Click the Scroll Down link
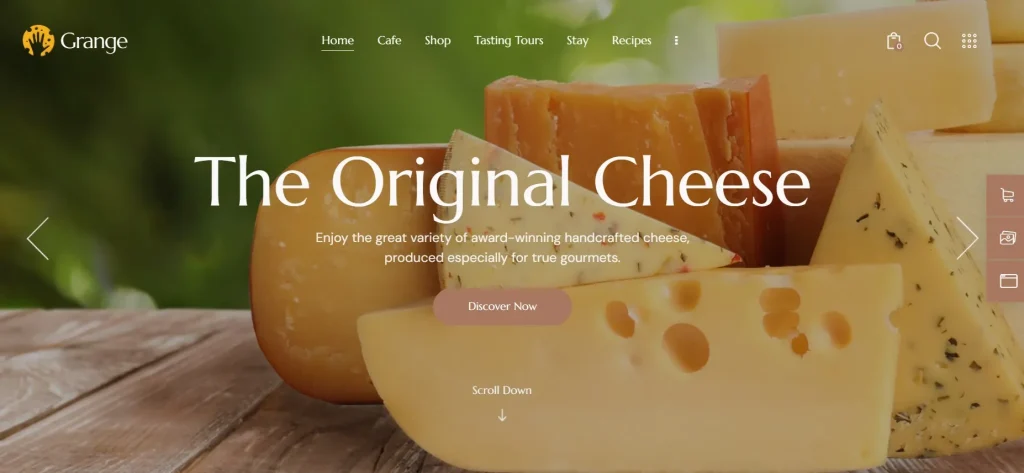The width and height of the screenshot is (1024, 473). pos(502,390)
